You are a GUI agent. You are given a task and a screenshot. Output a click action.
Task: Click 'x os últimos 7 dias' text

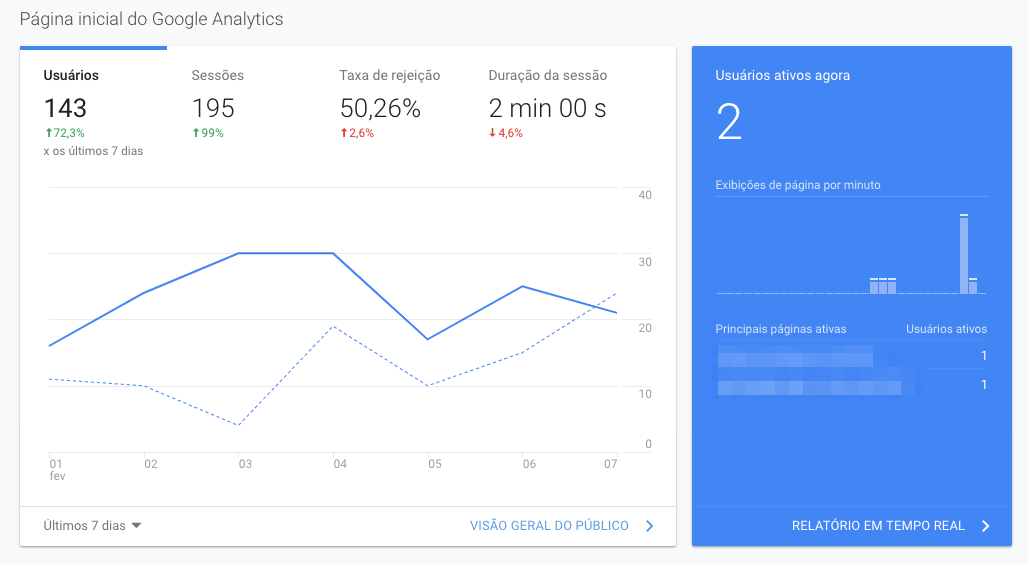[93, 151]
